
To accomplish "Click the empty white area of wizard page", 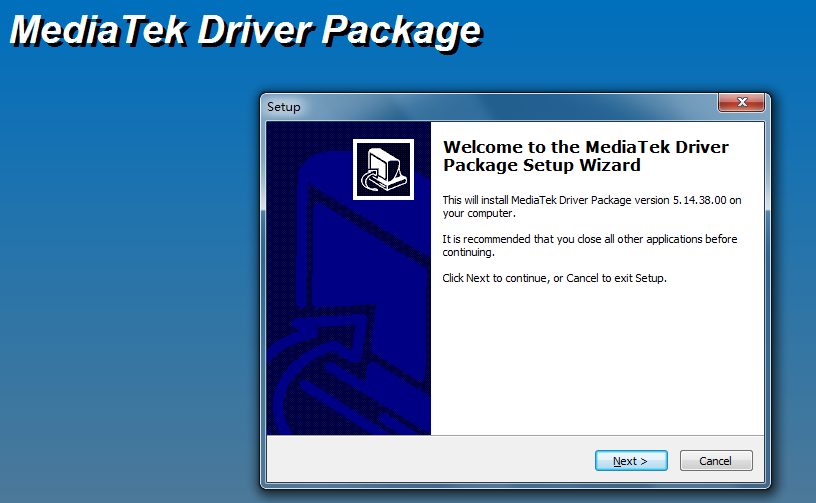I will click(x=597, y=364).
